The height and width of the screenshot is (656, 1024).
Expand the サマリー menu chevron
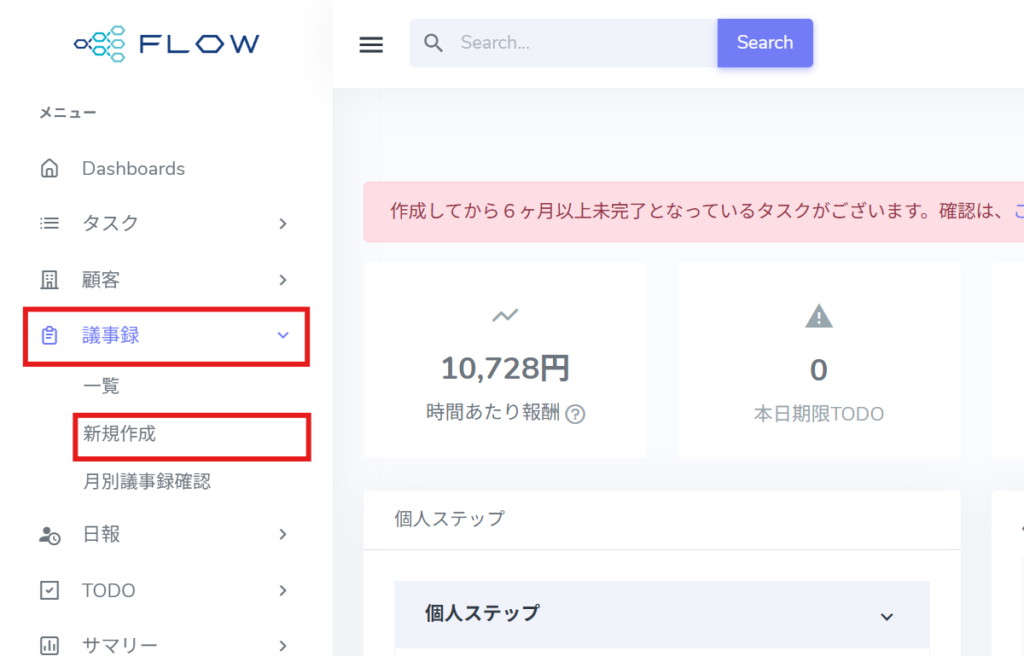click(283, 645)
